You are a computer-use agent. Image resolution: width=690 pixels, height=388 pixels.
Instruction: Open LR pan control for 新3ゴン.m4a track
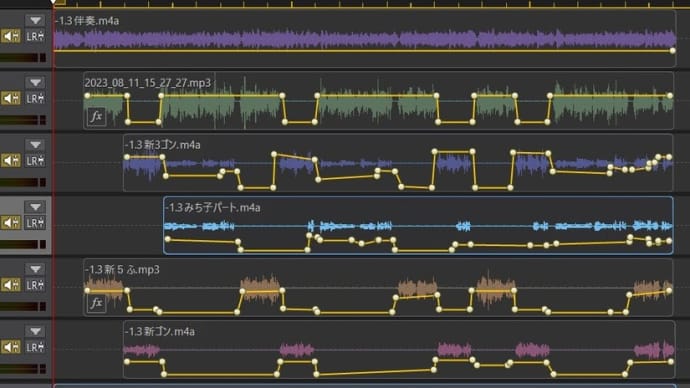pyautogui.click(x=35, y=161)
